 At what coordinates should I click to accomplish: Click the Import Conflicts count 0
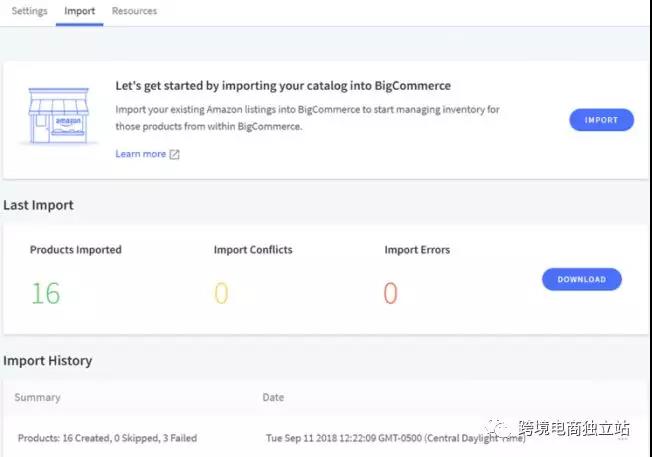tap(221, 293)
